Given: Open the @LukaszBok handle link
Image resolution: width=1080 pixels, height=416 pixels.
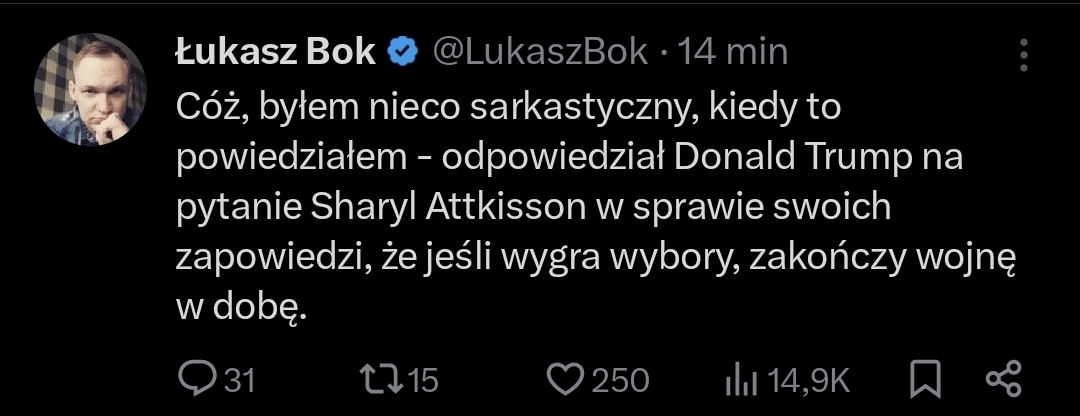Looking at the screenshot, I should coord(539,53).
